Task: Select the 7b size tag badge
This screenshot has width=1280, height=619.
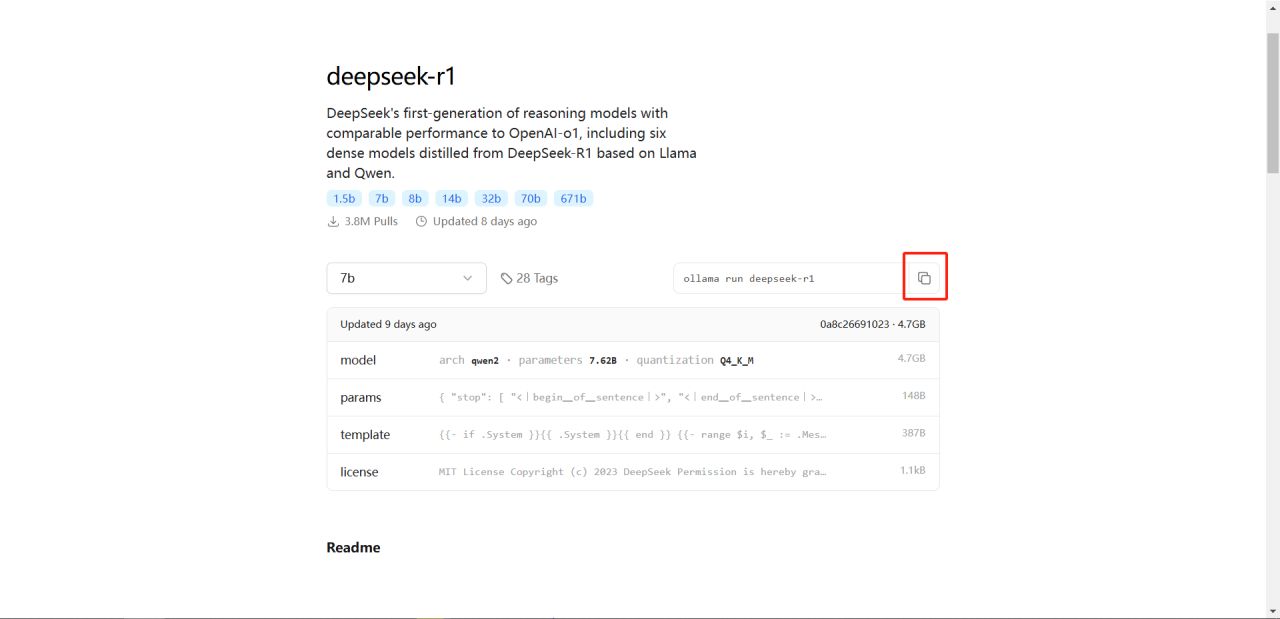Action: click(x=381, y=199)
